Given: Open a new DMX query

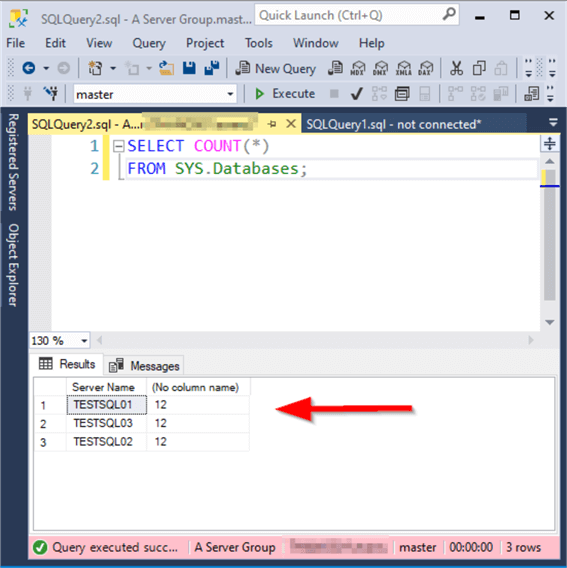Looking at the screenshot, I should pos(380,68).
